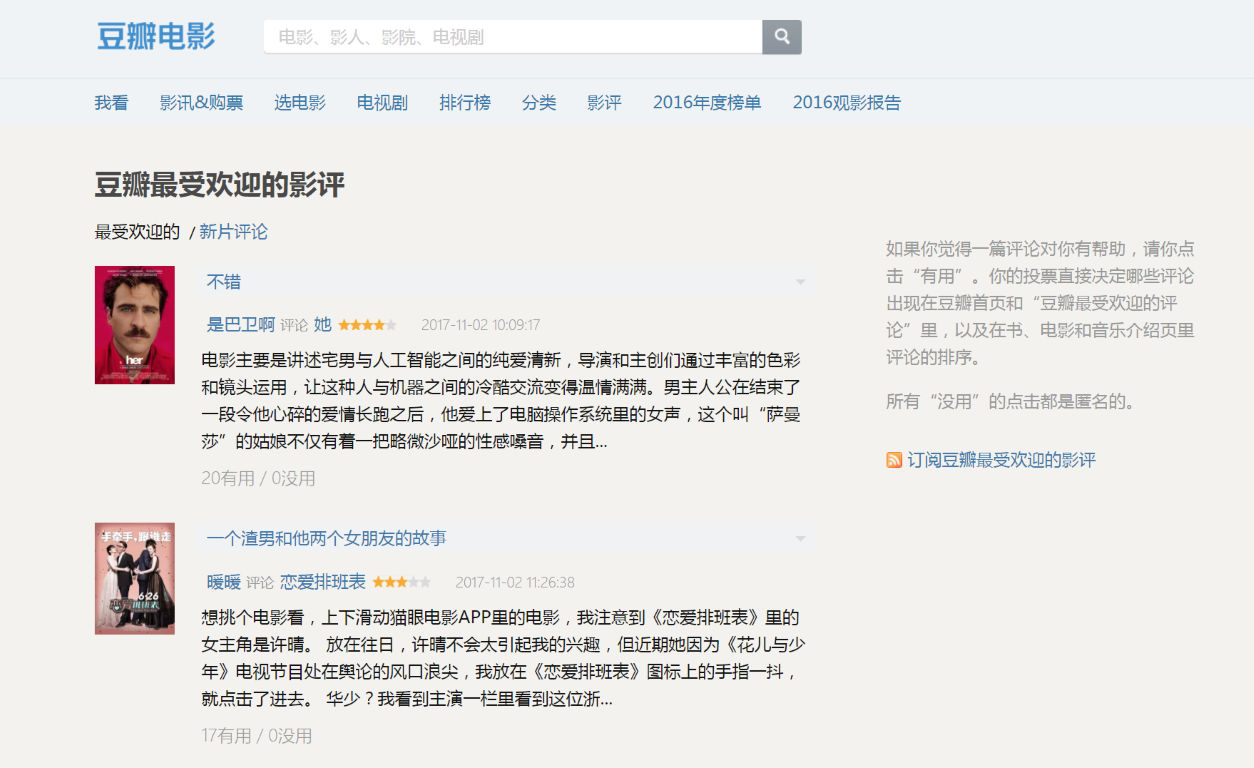Open the 恋爱排班表 movie poster thumbnail

[134, 578]
